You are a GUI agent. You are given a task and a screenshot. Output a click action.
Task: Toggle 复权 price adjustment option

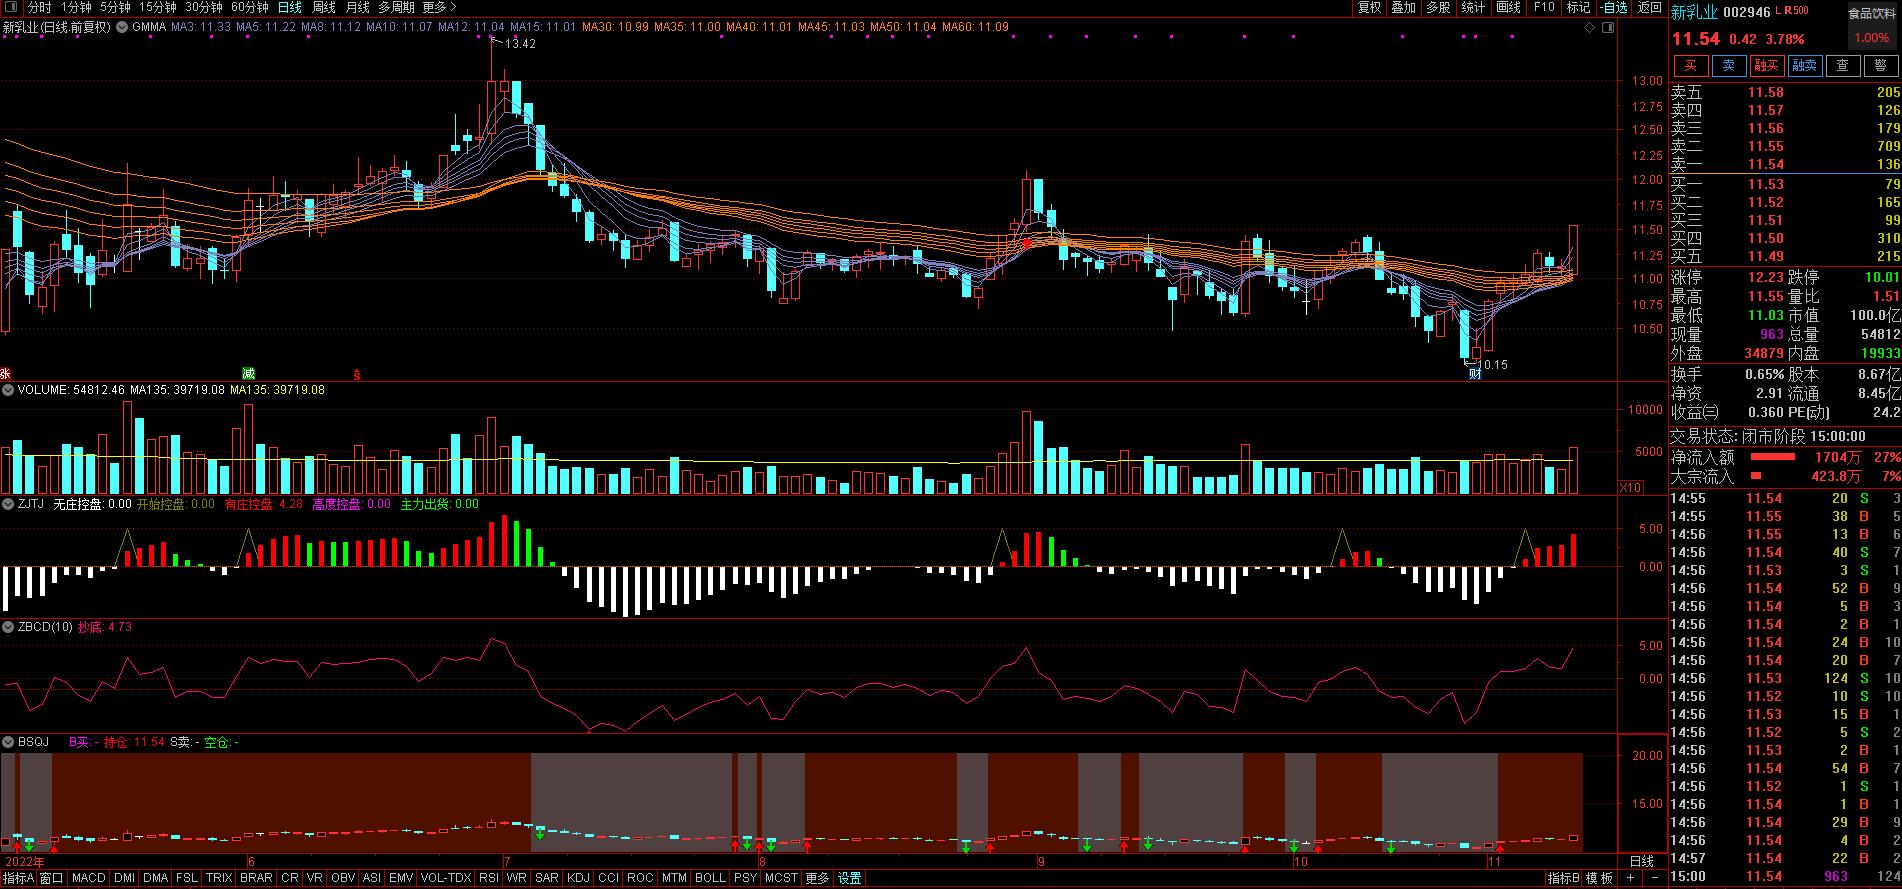1369,8
